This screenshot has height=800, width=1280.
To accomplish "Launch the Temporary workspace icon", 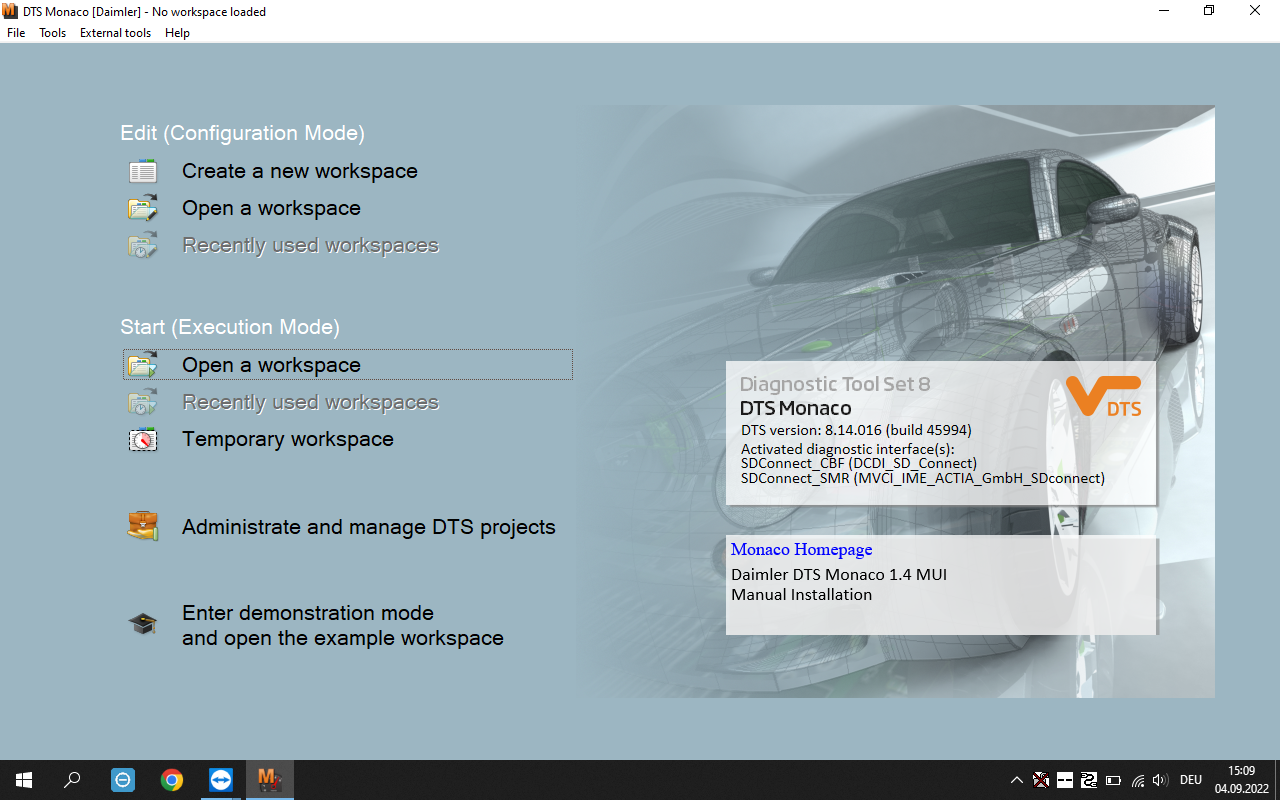I will tap(143, 440).
